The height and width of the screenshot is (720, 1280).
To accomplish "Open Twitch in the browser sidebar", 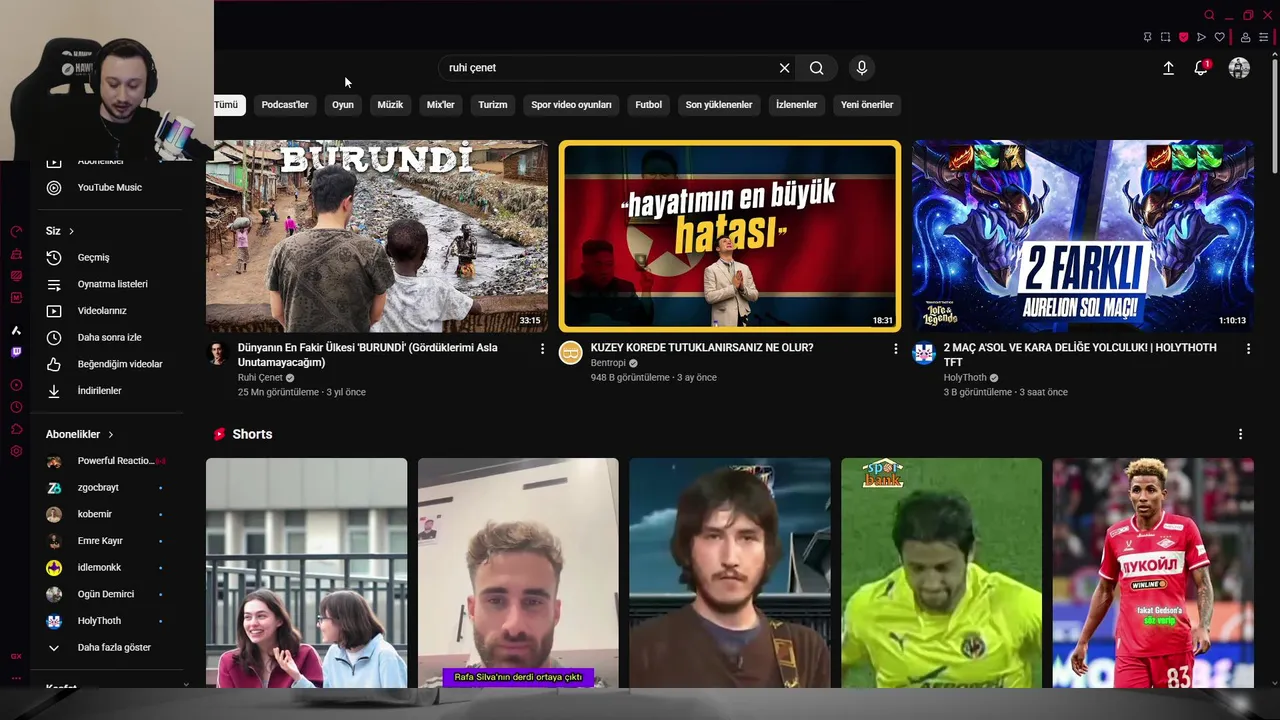I will [16, 352].
